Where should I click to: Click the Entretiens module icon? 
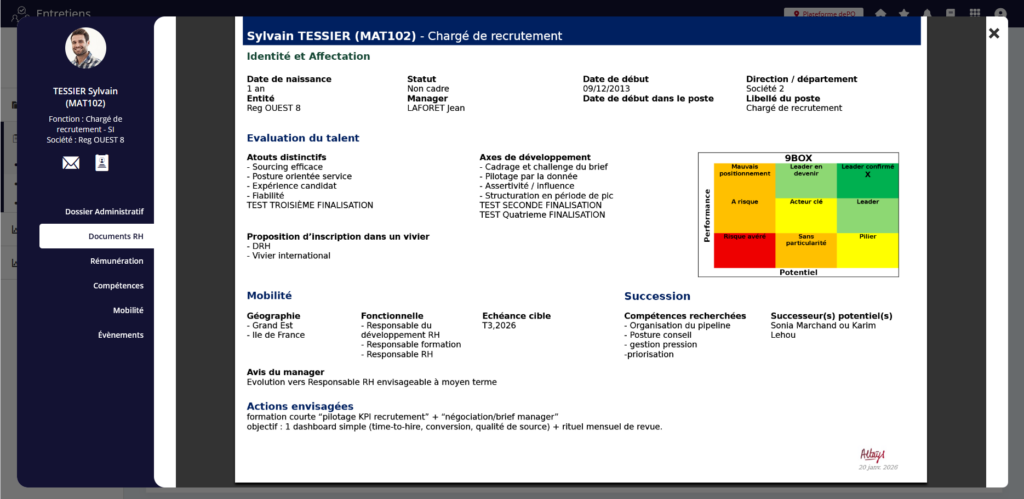tap(18, 13)
